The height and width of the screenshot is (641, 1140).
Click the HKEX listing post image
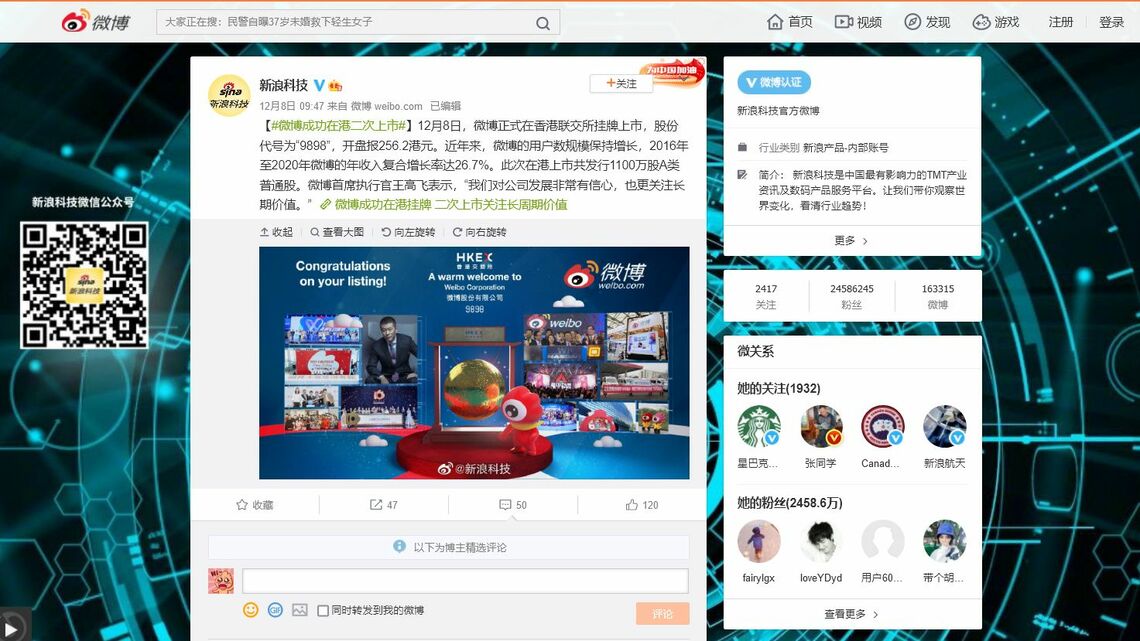(474, 363)
